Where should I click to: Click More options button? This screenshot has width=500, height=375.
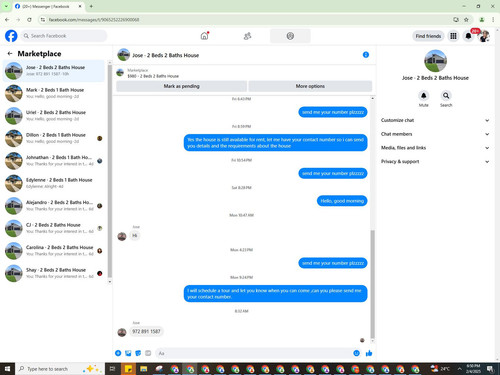click(x=310, y=86)
